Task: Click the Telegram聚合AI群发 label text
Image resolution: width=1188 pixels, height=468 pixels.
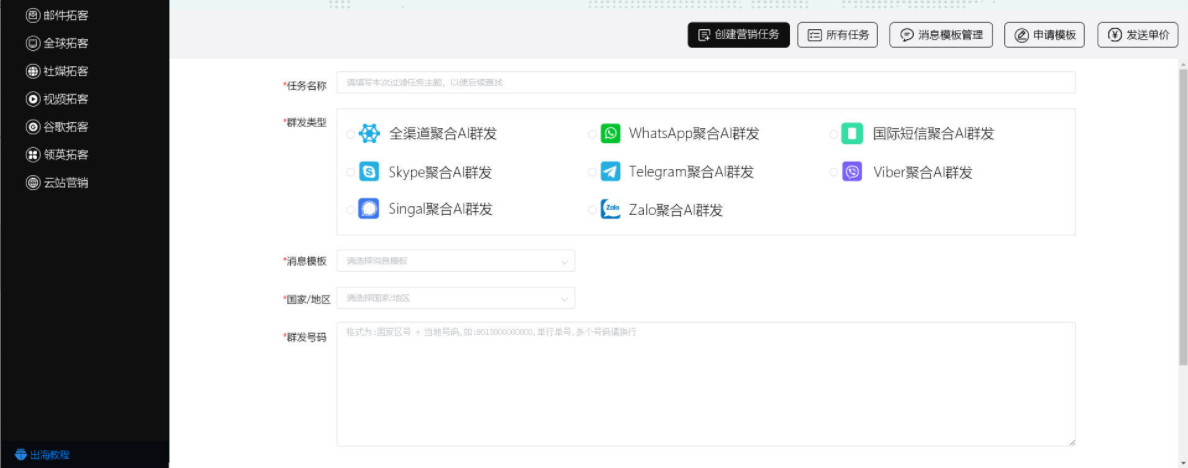Action: tap(691, 172)
